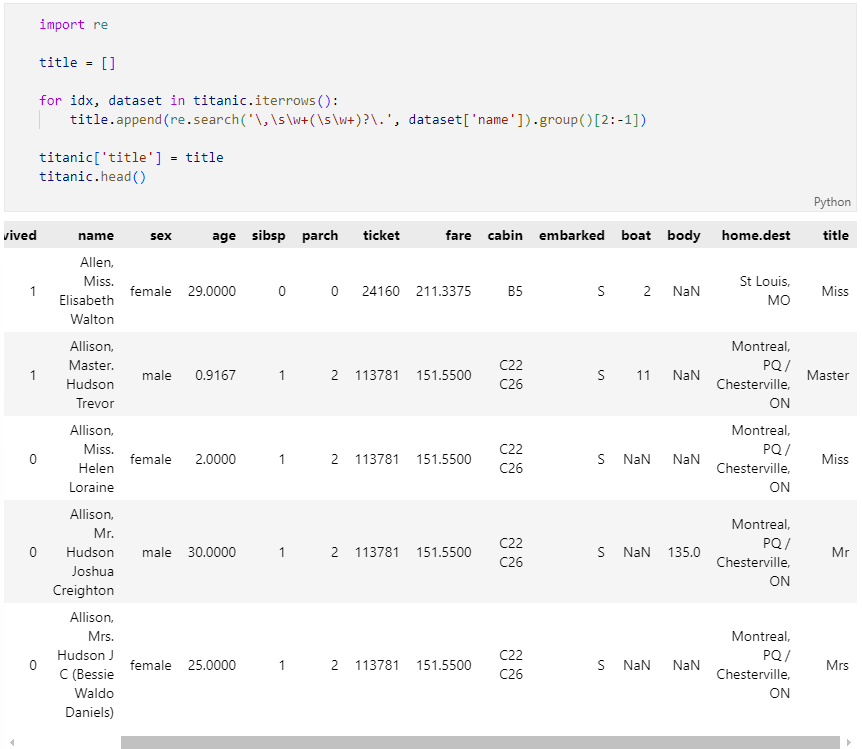
Task: Click the left scroll arrow of the table
Action: point(10,742)
